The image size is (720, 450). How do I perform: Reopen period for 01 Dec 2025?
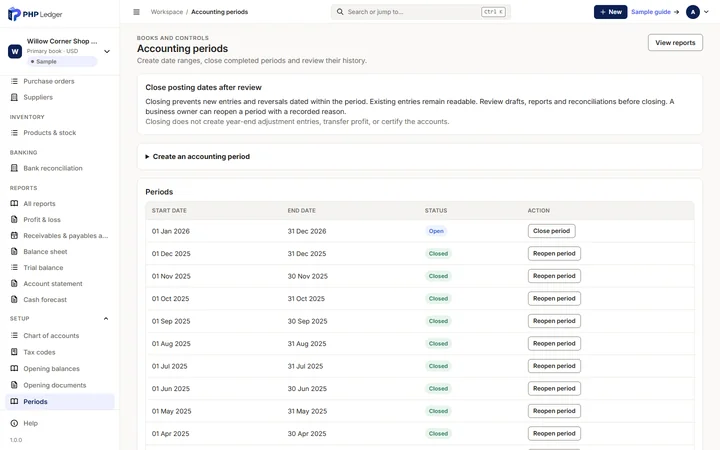554,253
